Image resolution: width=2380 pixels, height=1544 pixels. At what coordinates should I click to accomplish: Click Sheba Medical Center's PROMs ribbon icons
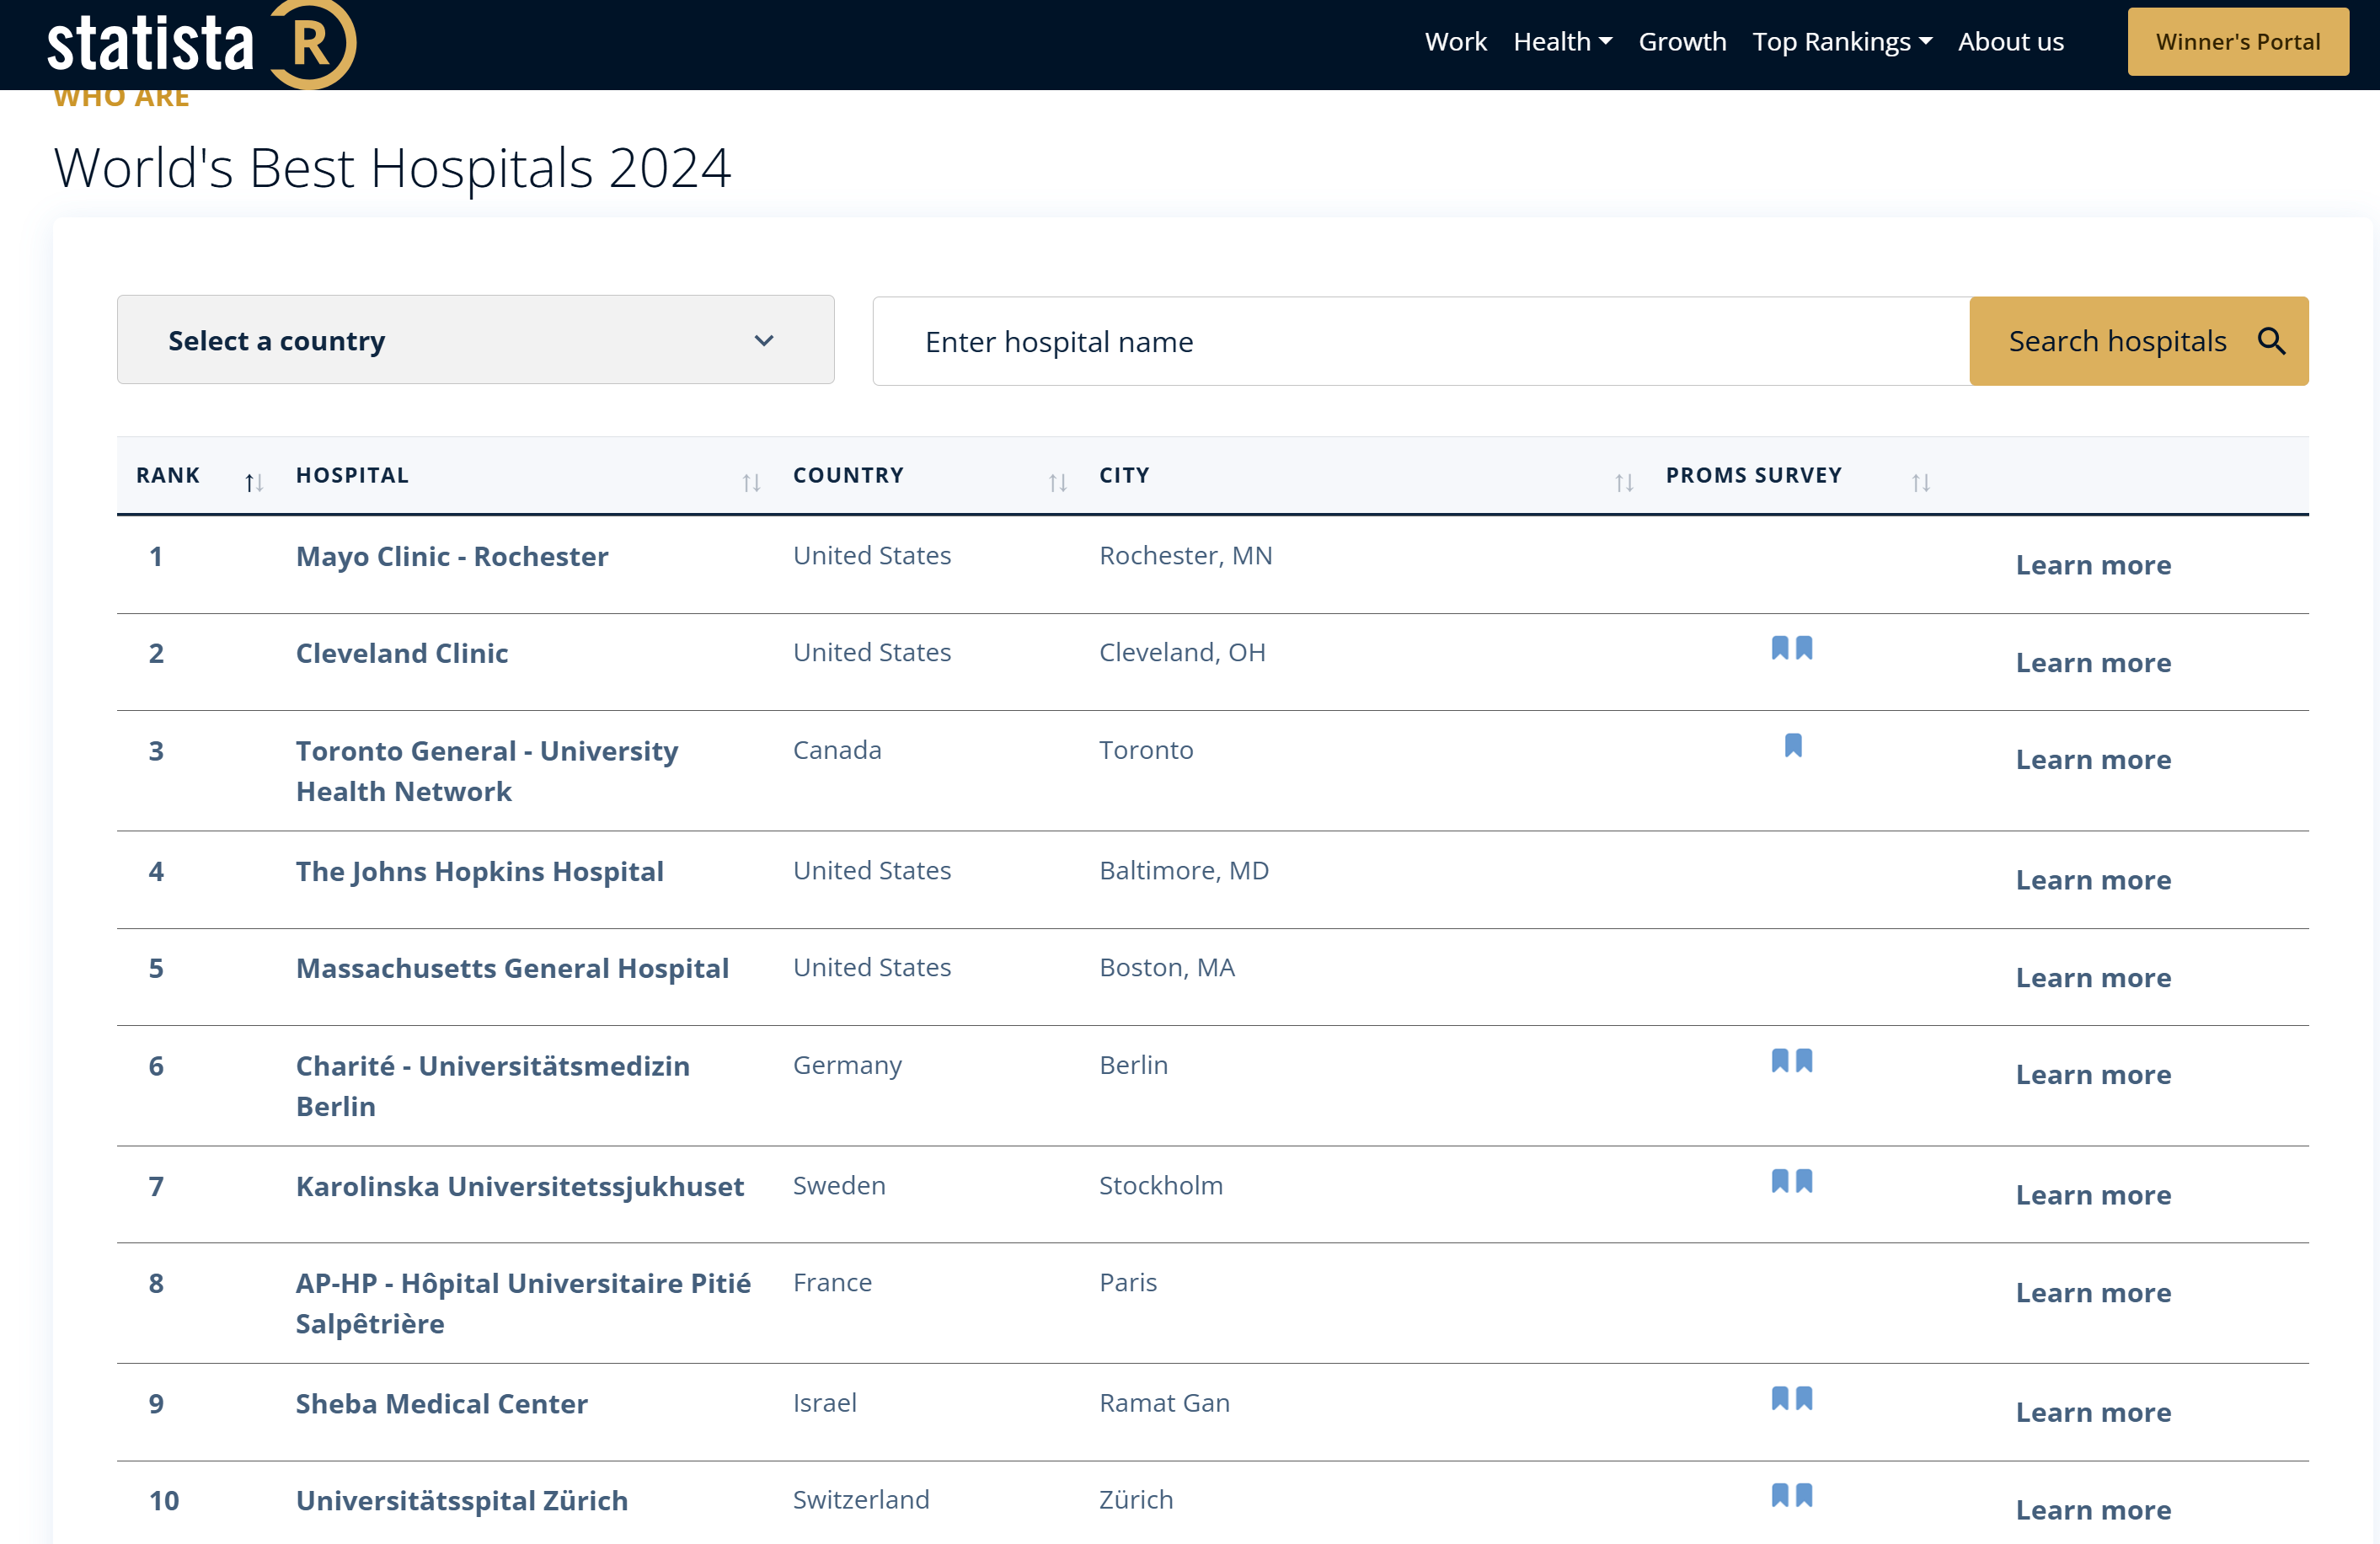pos(1791,1398)
